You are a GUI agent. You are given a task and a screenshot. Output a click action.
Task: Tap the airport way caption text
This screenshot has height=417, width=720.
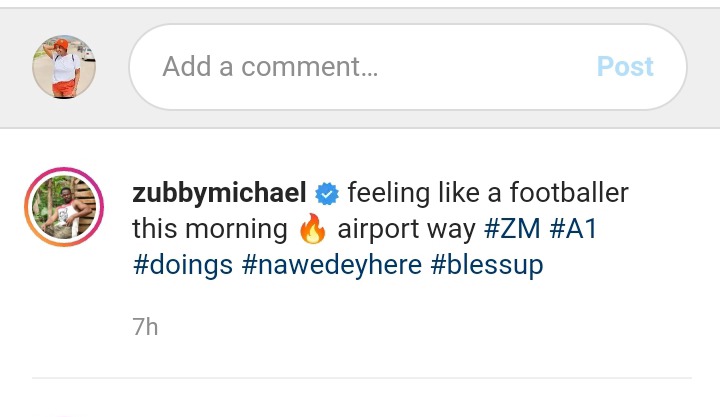(x=406, y=229)
